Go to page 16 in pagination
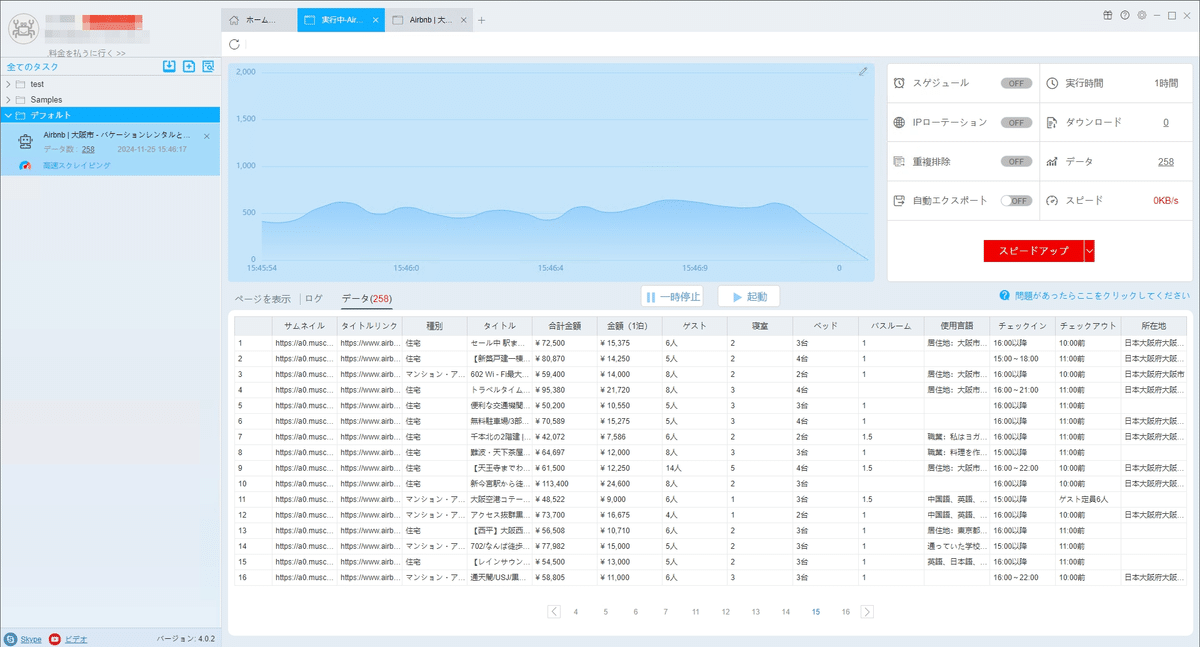The image size is (1200, 647). click(x=846, y=612)
